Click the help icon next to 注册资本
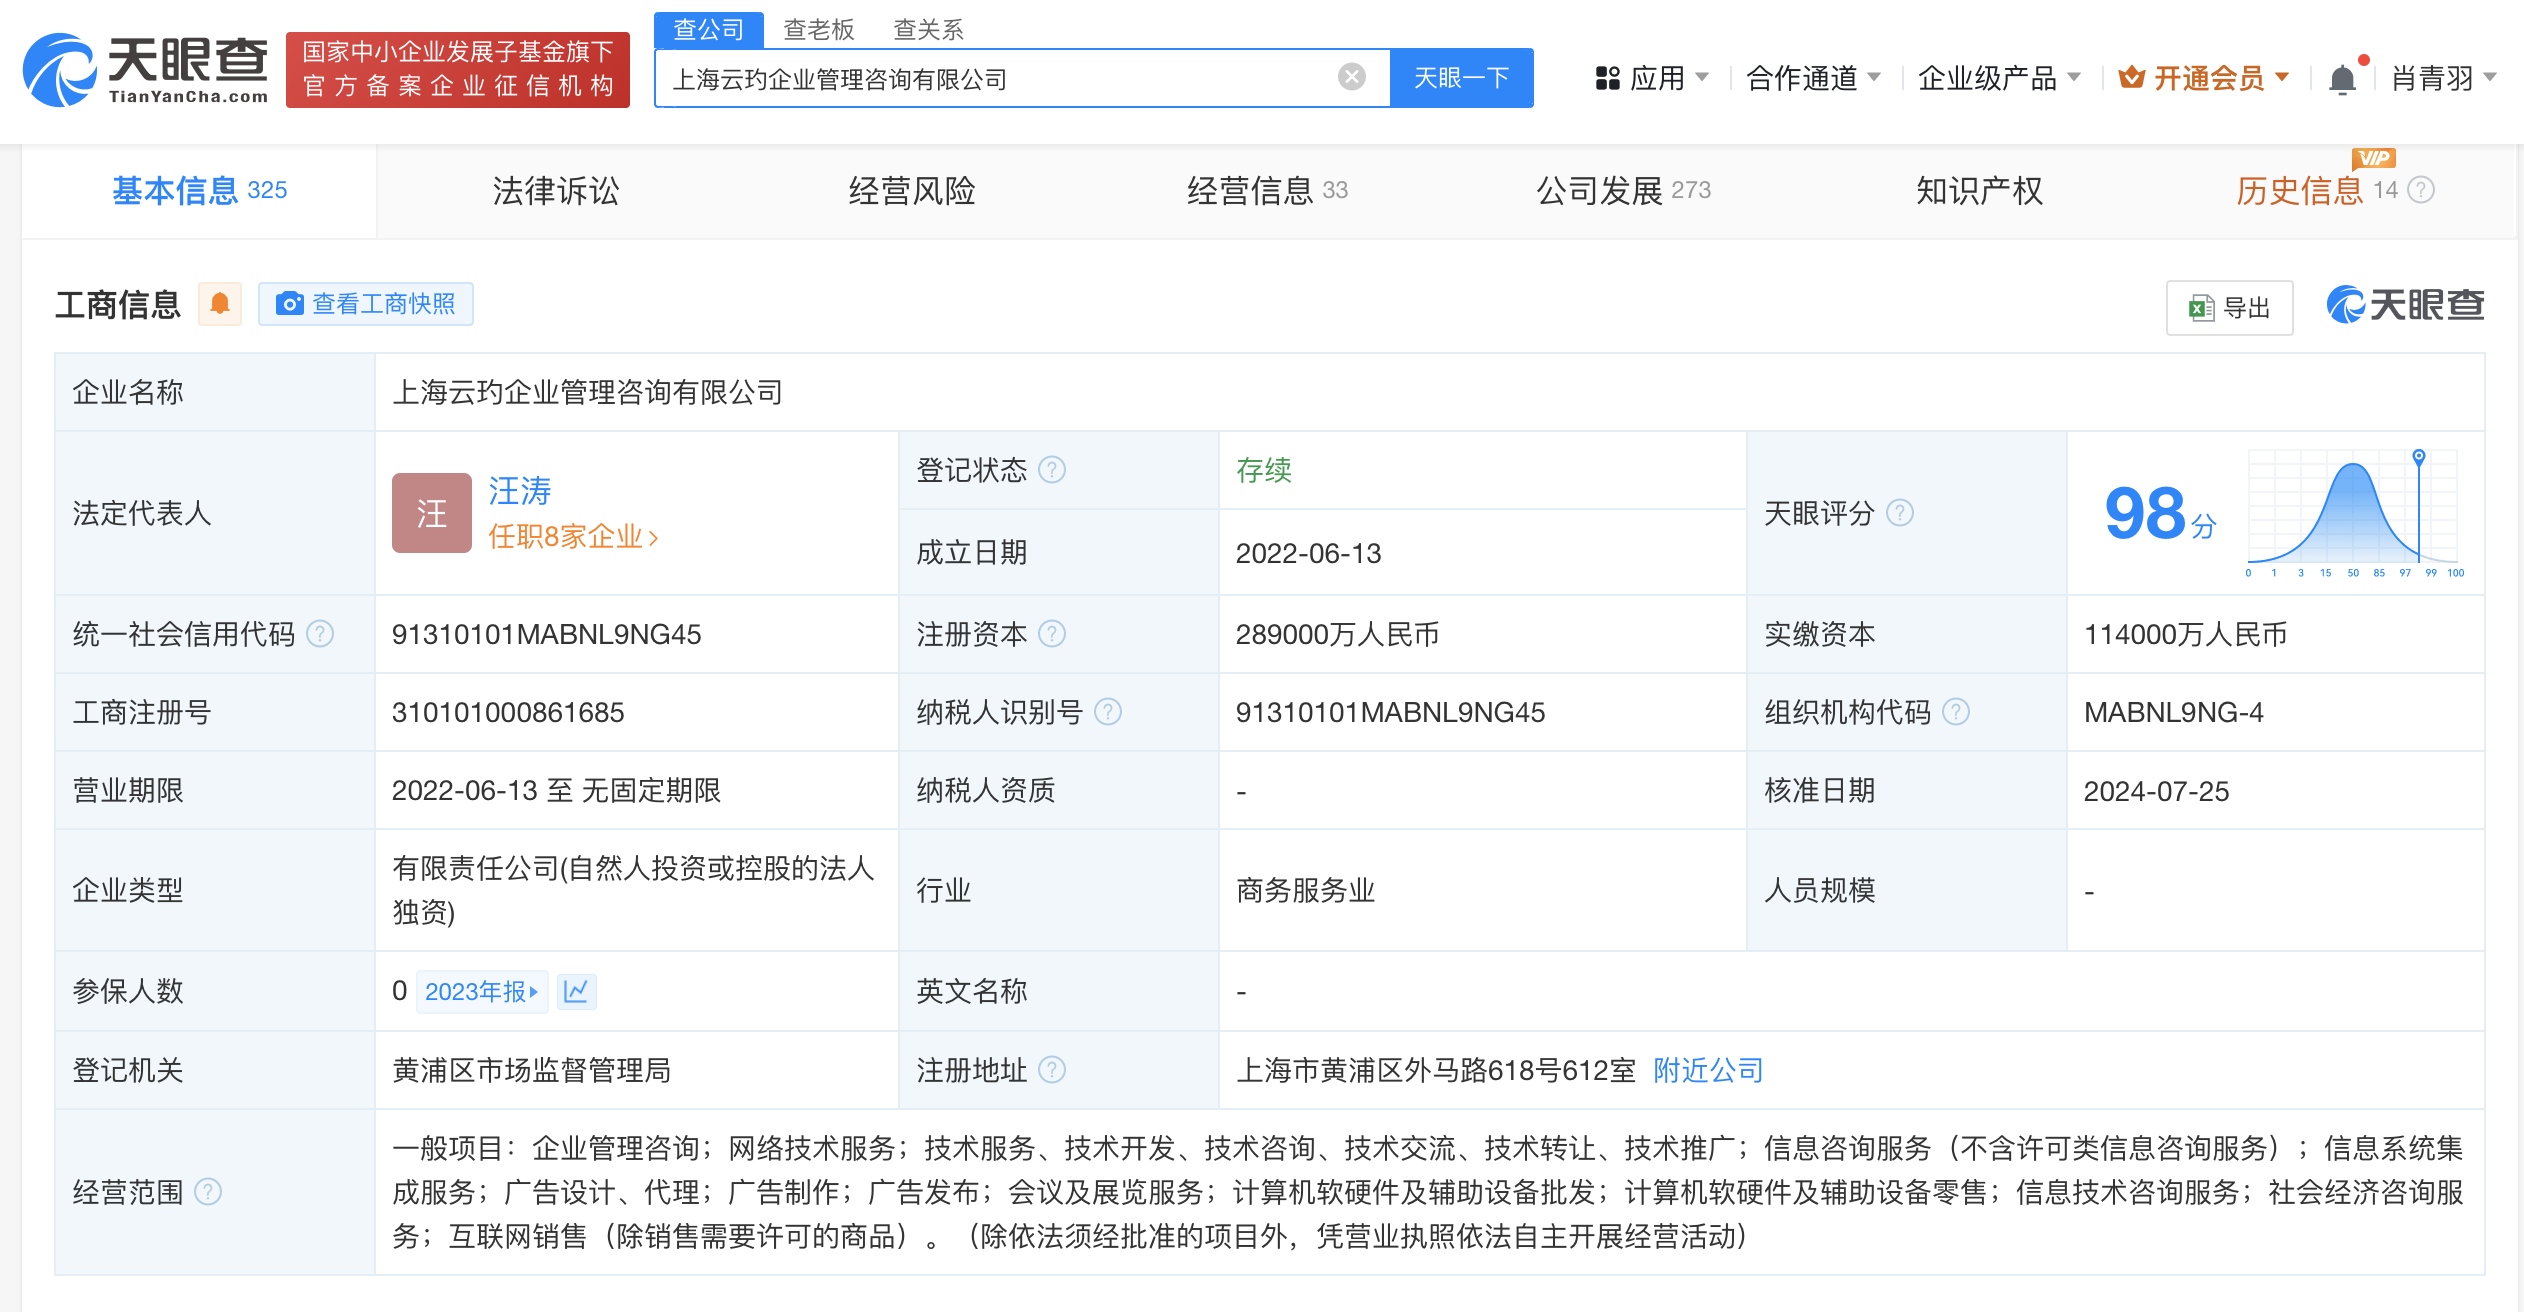 (x=1053, y=633)
